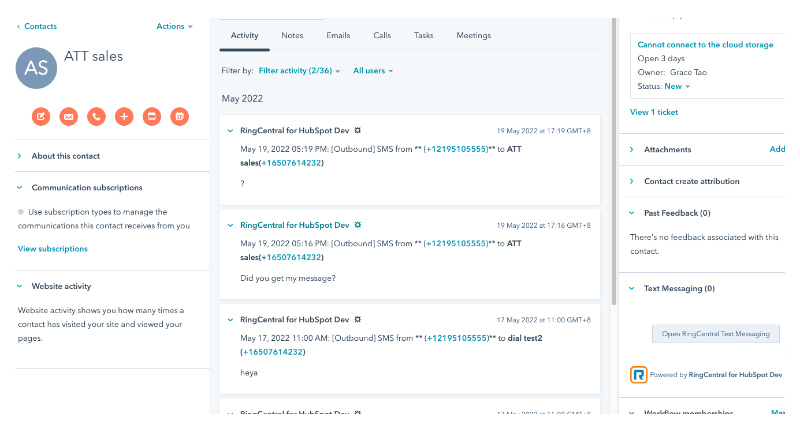Screen dimensions: 800x434
Task: Open the All users filter dropdown
Action: [x=373, y=71]
